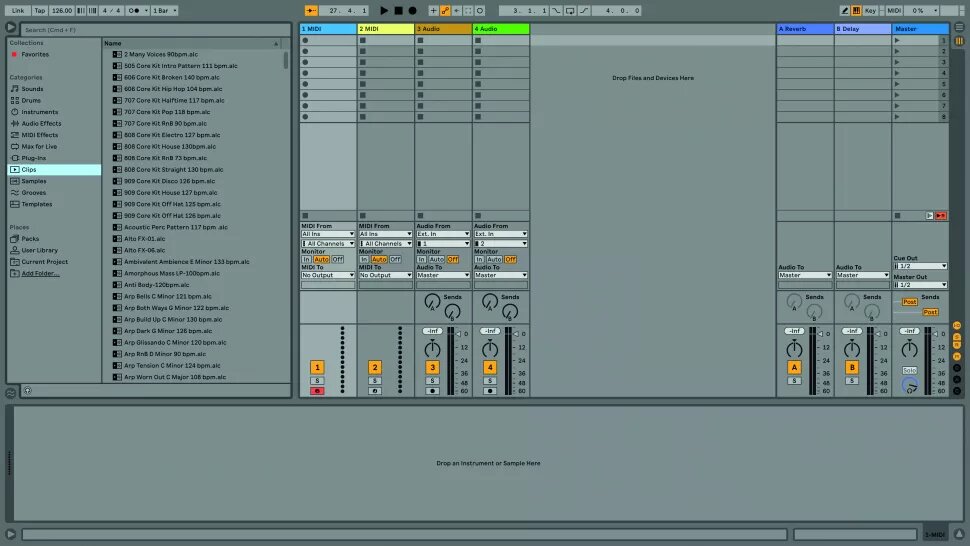Image resolution: width=970 pixels, height=546 pixels.
Task: Open Audio To dropdown on track 3
Action: pyautogui.click(x=443, y=275)
